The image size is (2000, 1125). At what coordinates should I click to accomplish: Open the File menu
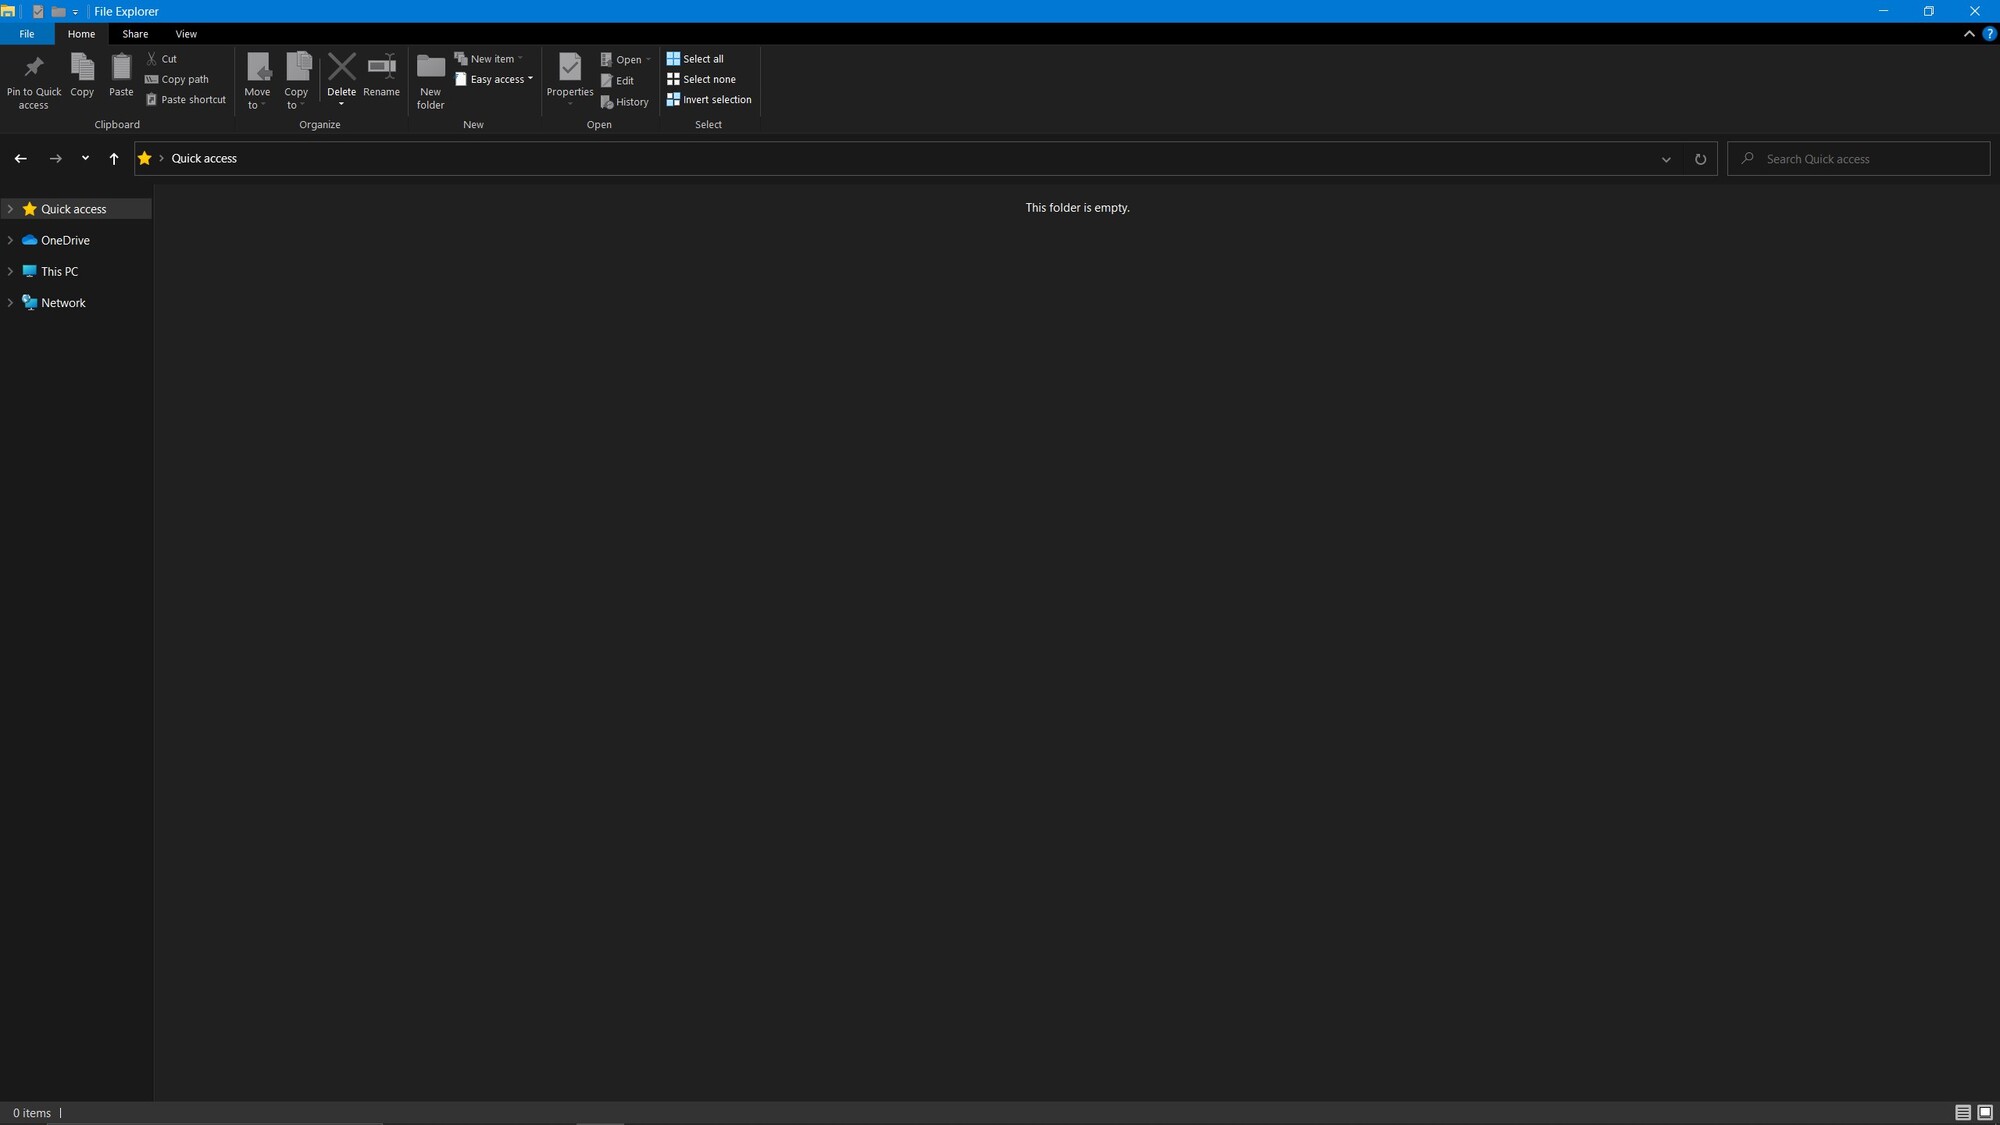(27, 34)
